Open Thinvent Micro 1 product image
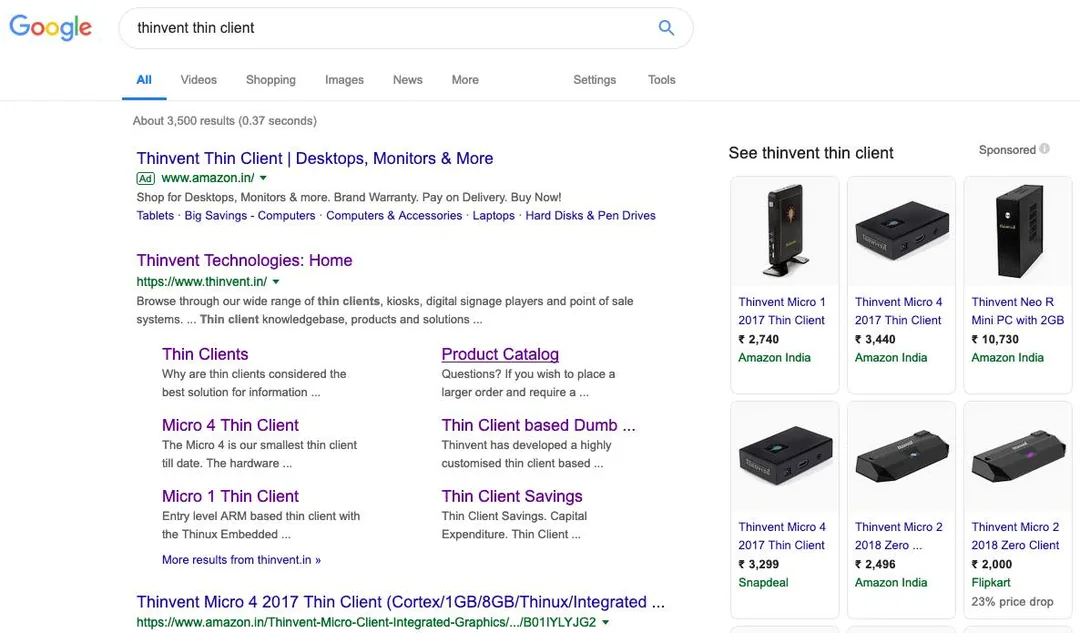 click(785, 231)
